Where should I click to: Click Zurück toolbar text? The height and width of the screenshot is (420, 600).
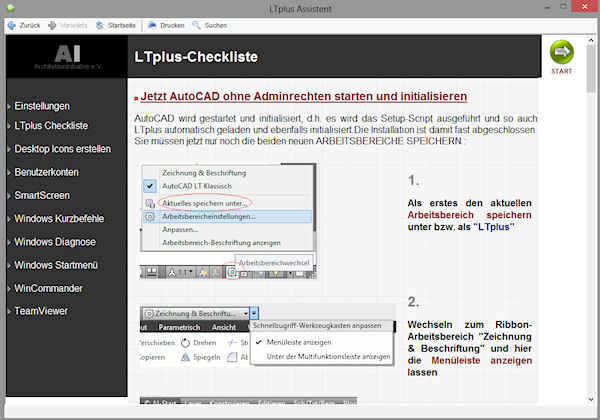(x=30, y=25)
